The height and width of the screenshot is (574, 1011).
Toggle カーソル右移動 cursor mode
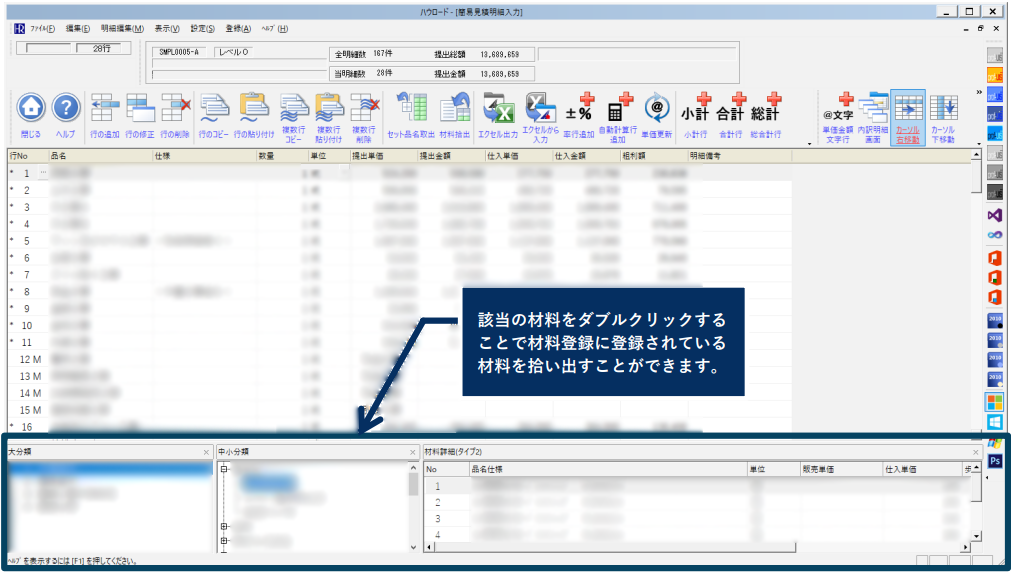pyautogui.click(x=907, y=109)
